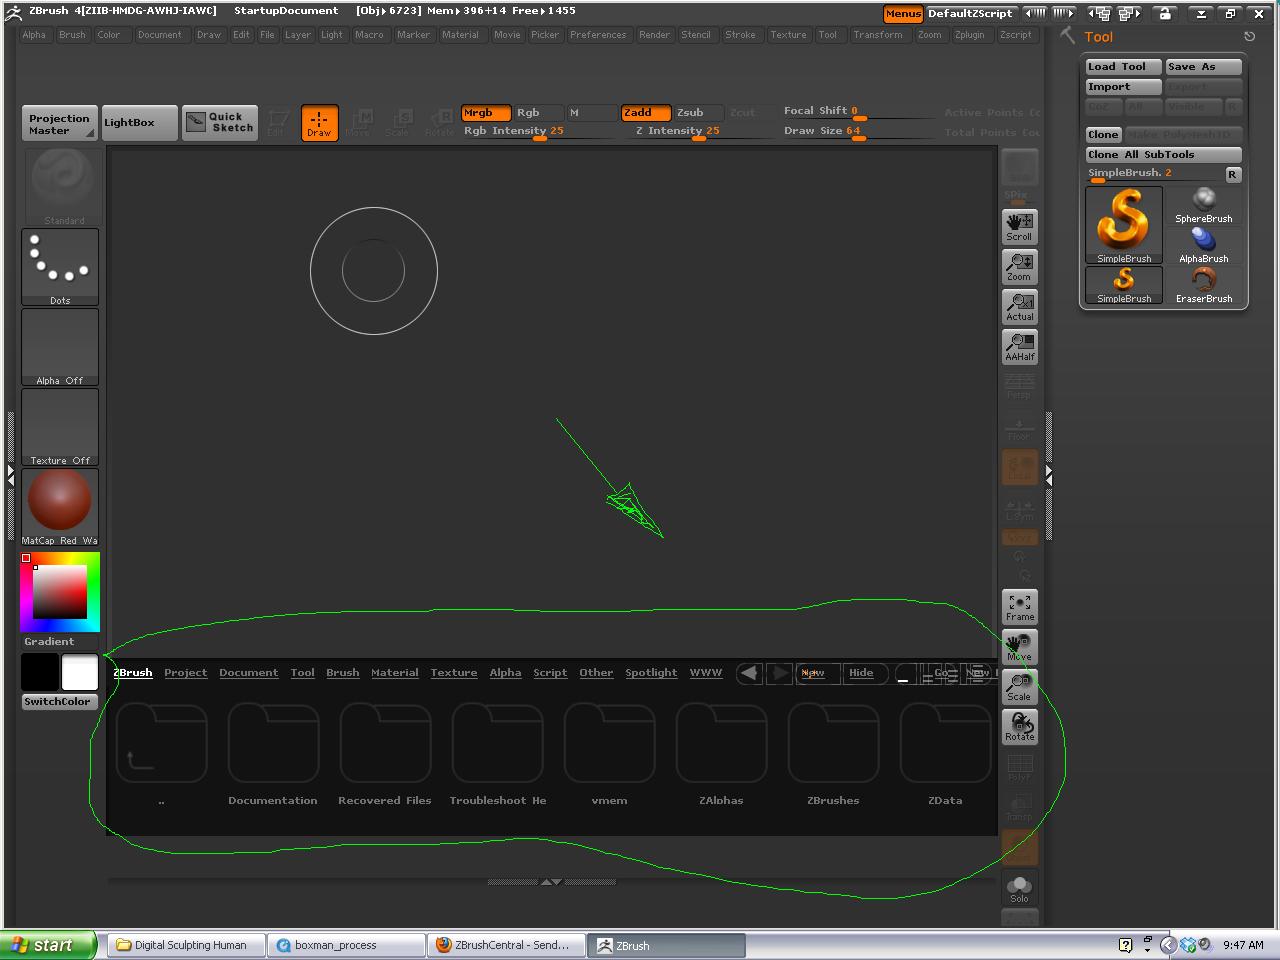Click the Scroll canvas icon
The height and width of the screenshot is (960, 1280).
coord(1020,227)
